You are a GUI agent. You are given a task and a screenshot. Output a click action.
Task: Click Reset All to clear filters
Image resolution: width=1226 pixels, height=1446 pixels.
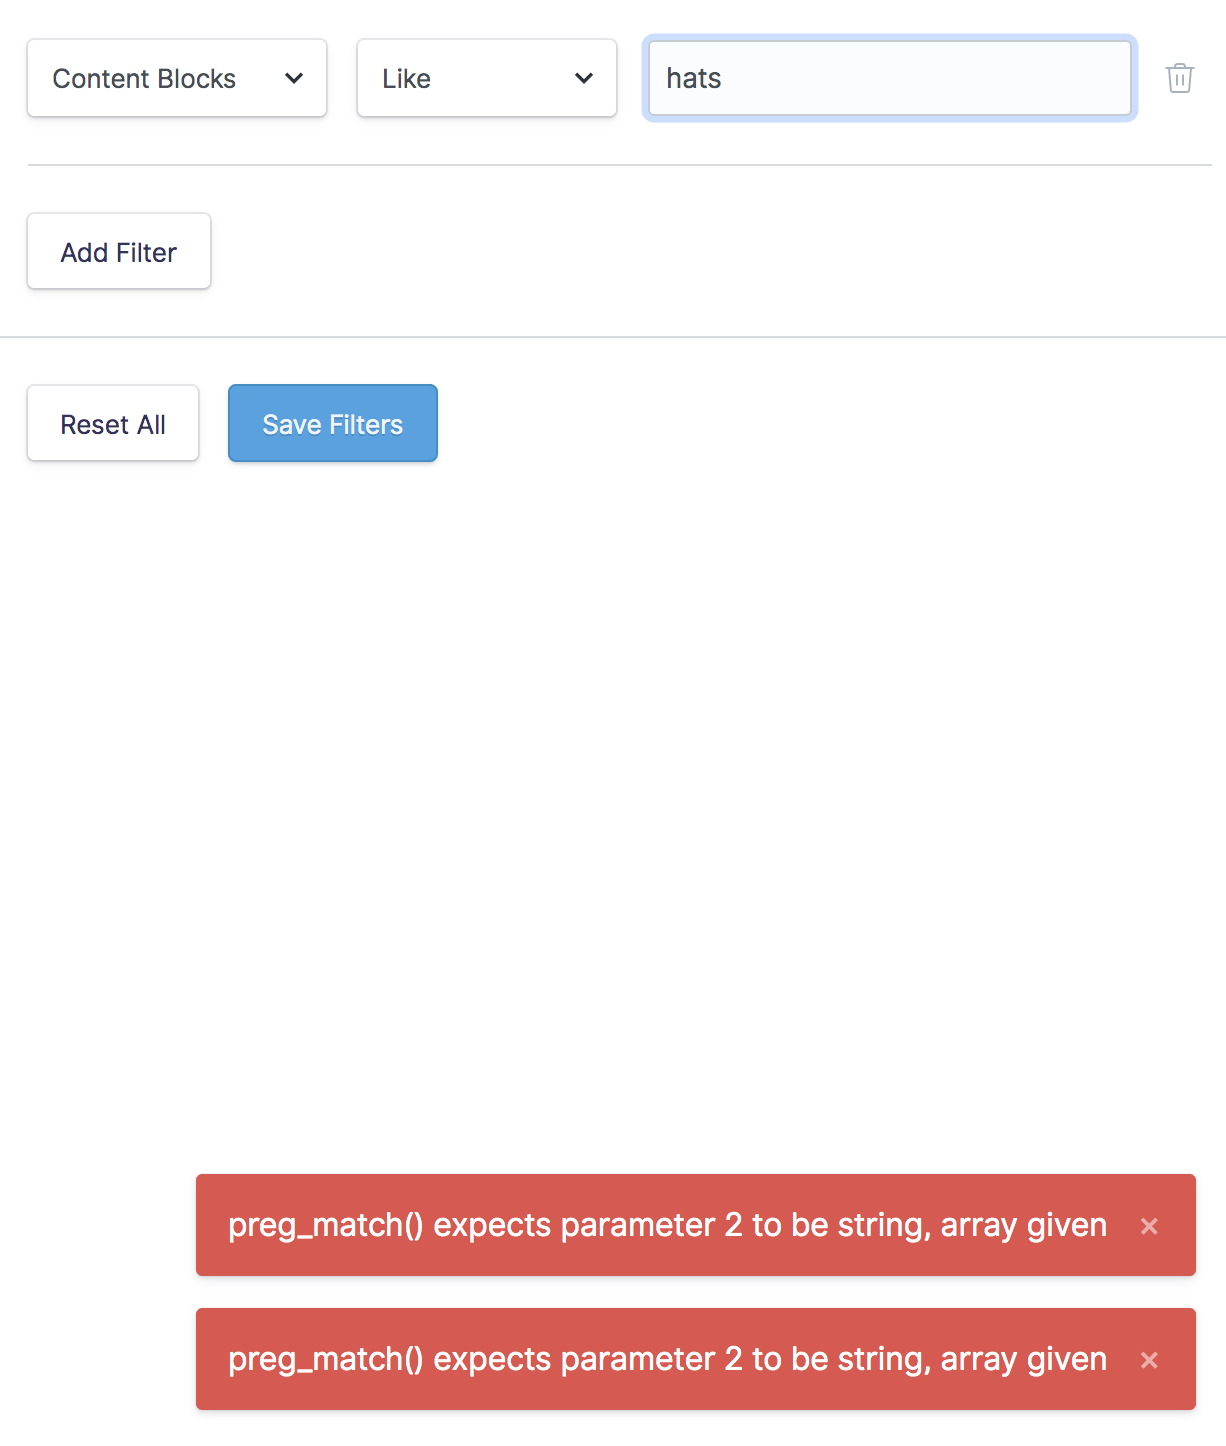[x=112, y=423]
